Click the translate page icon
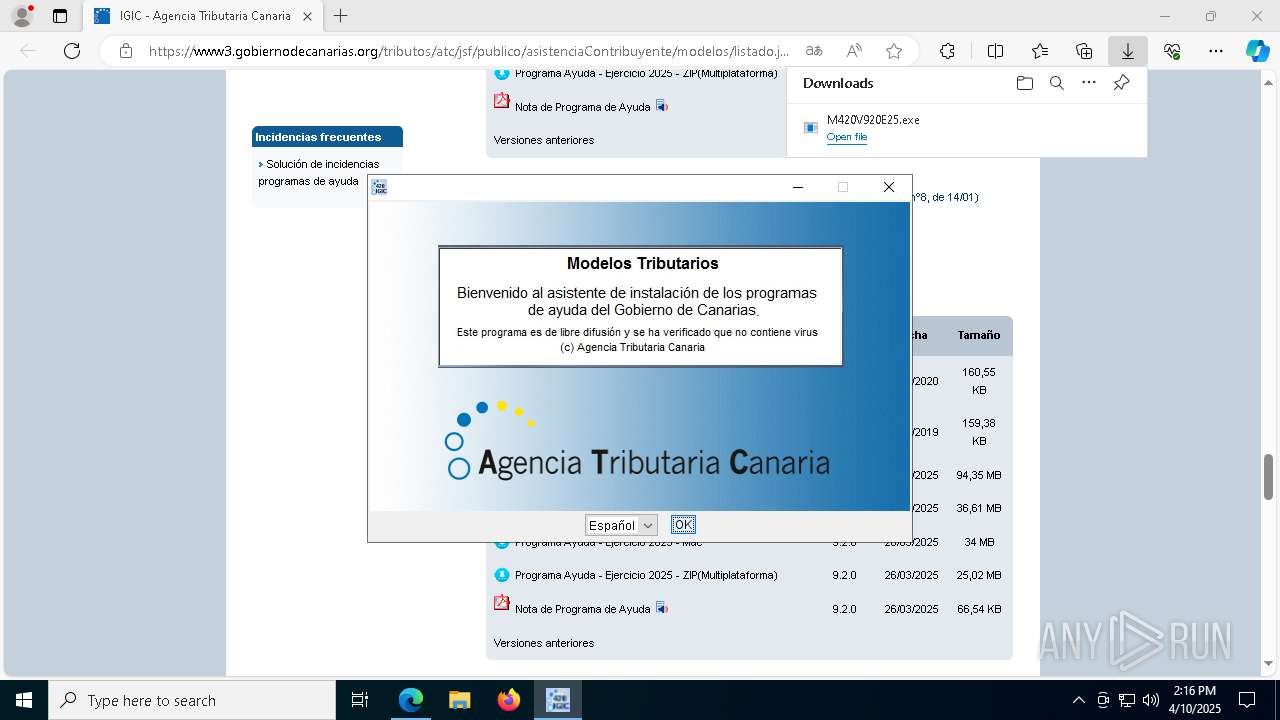This screenshot has height=720, width=1280. pos(814,51)
